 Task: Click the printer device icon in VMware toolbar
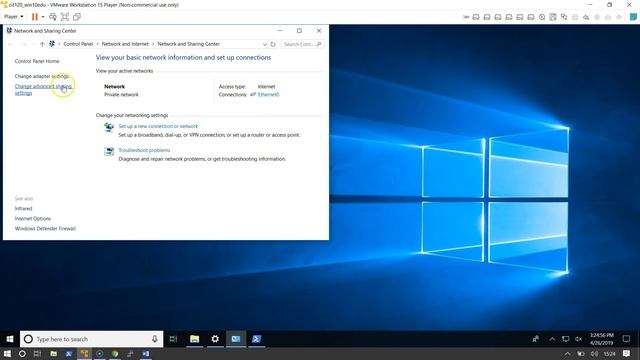click(575, 17)
